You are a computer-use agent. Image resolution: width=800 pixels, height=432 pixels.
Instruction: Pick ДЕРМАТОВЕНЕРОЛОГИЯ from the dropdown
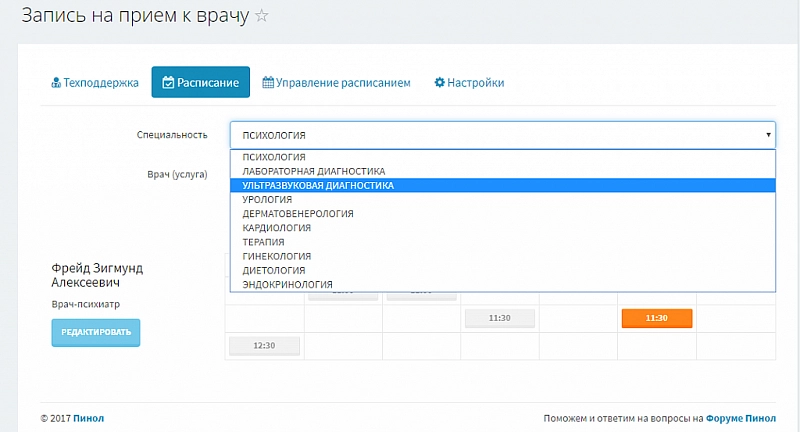[298, 213]
